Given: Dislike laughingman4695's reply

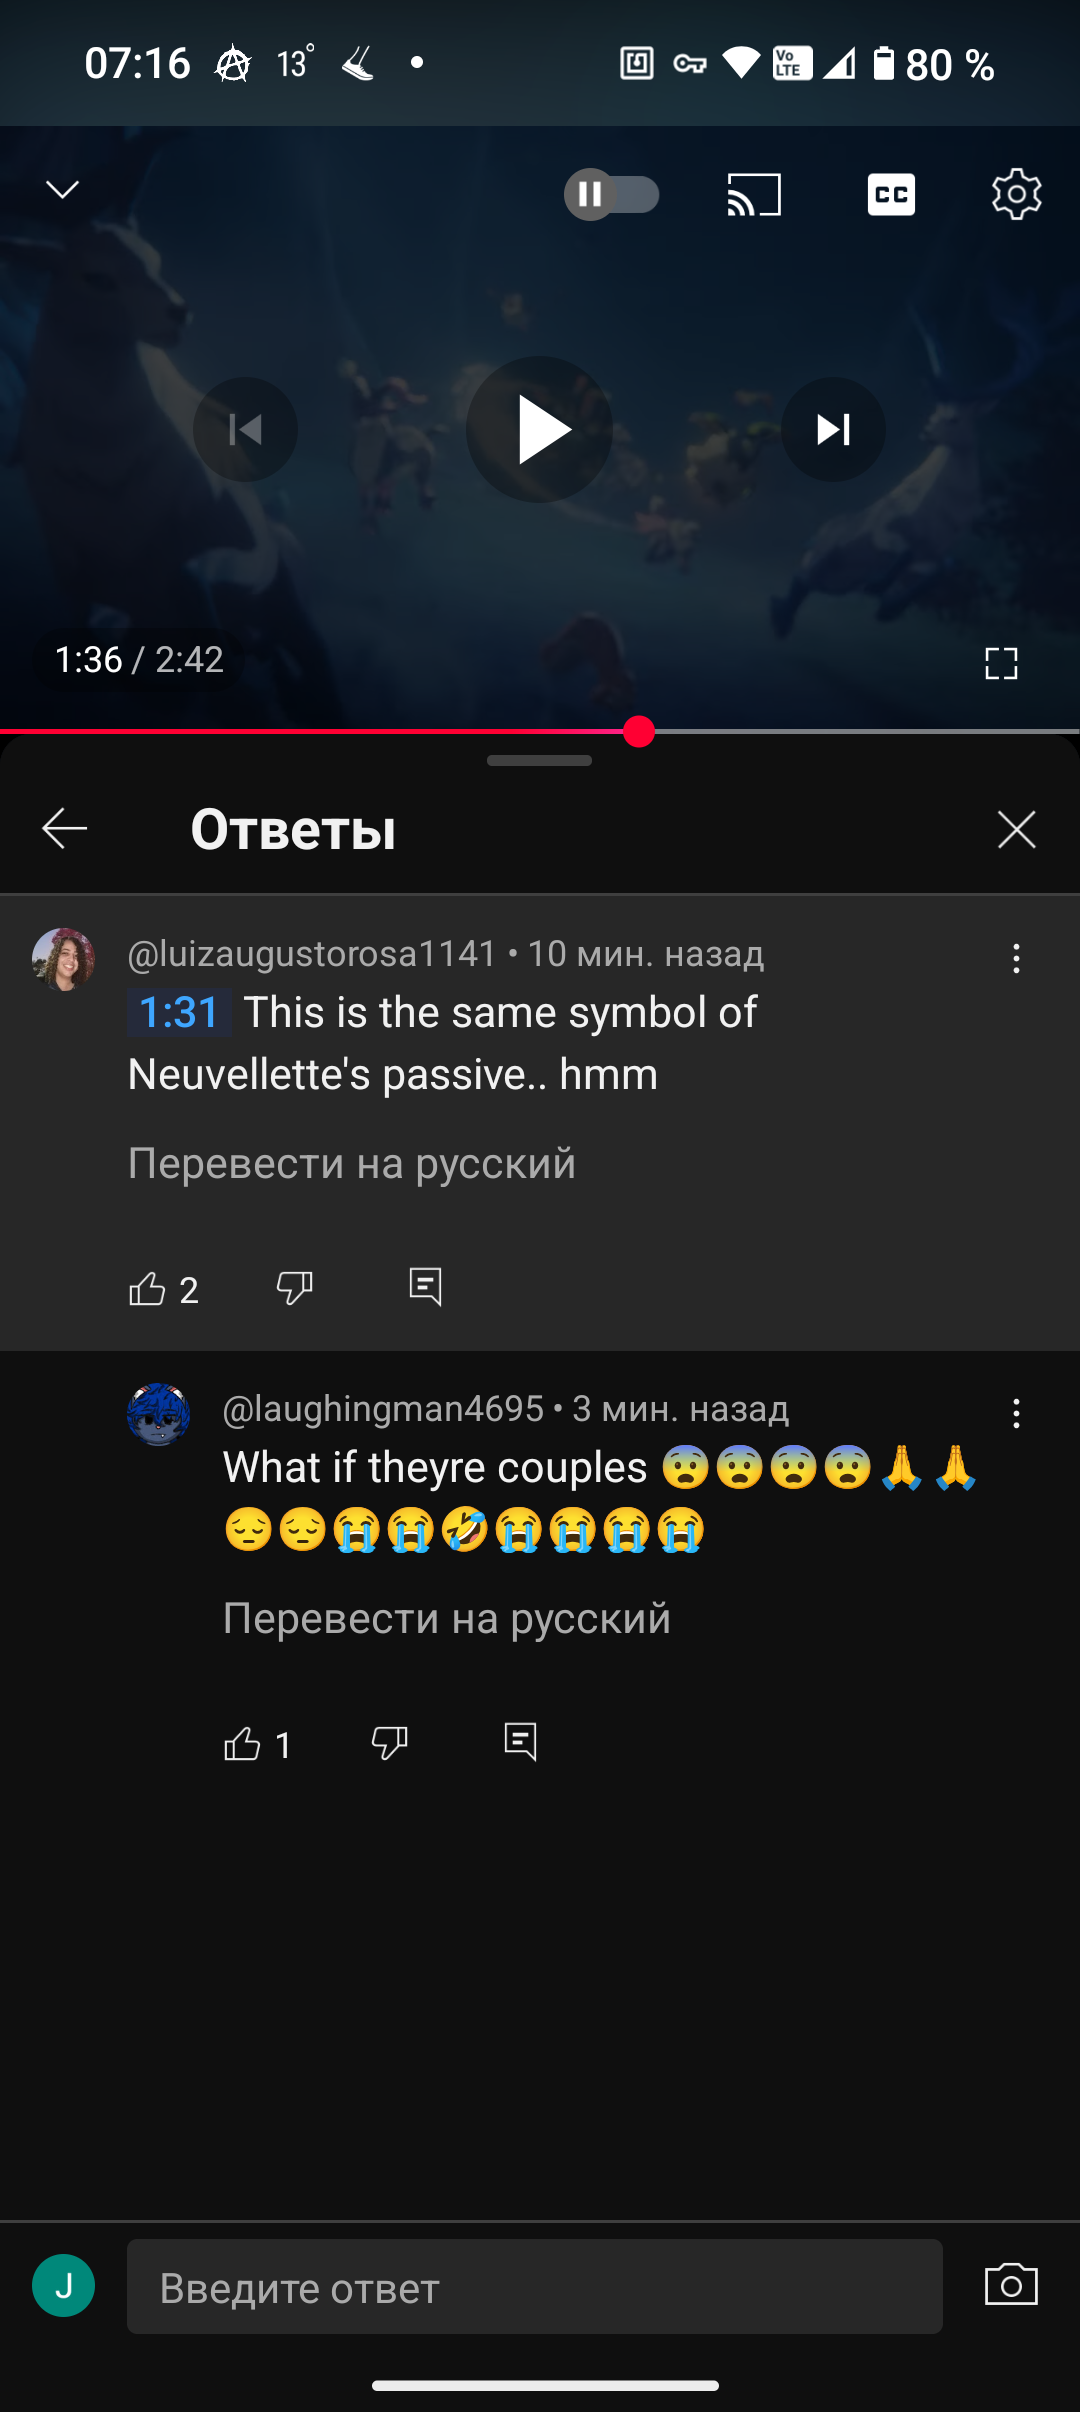Looking at the screenshot, I should 389,1743.
